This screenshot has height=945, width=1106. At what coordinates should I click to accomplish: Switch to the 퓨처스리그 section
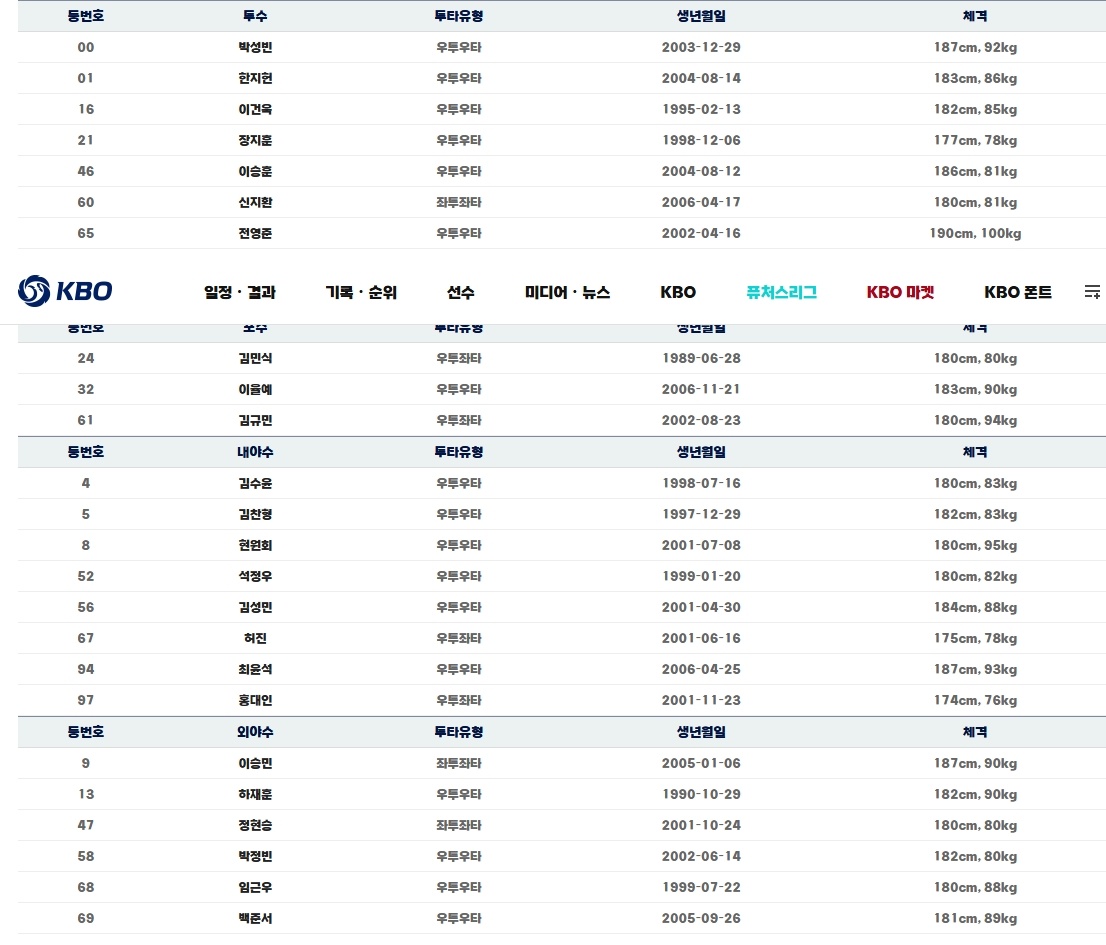pyautogui.click(x=781, y=293)
